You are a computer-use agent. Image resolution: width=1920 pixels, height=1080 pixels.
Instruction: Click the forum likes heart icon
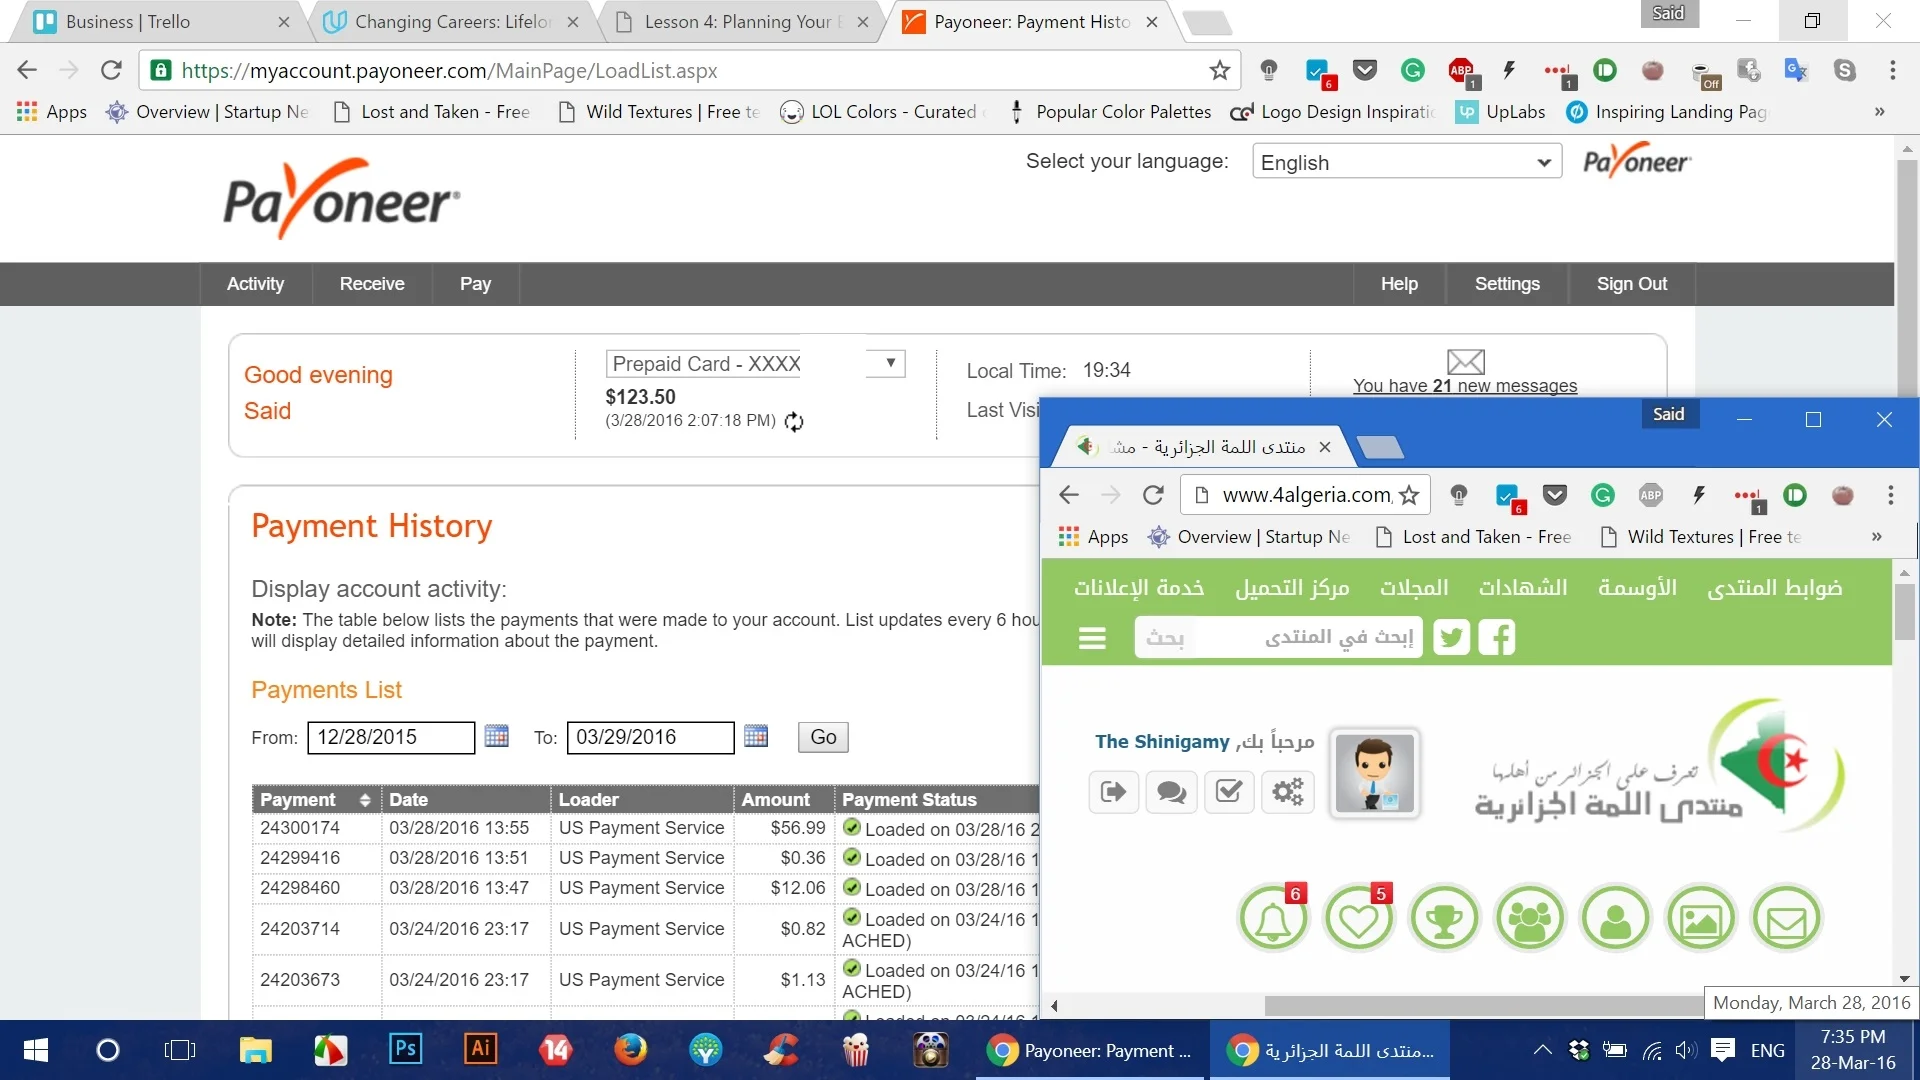point(1358,919)
